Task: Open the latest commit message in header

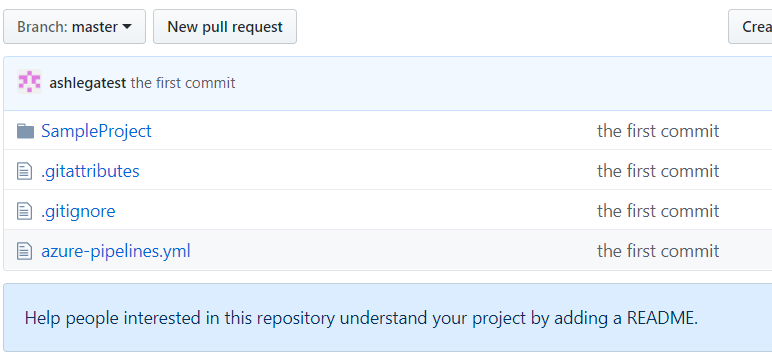Action: click(183, 83)
